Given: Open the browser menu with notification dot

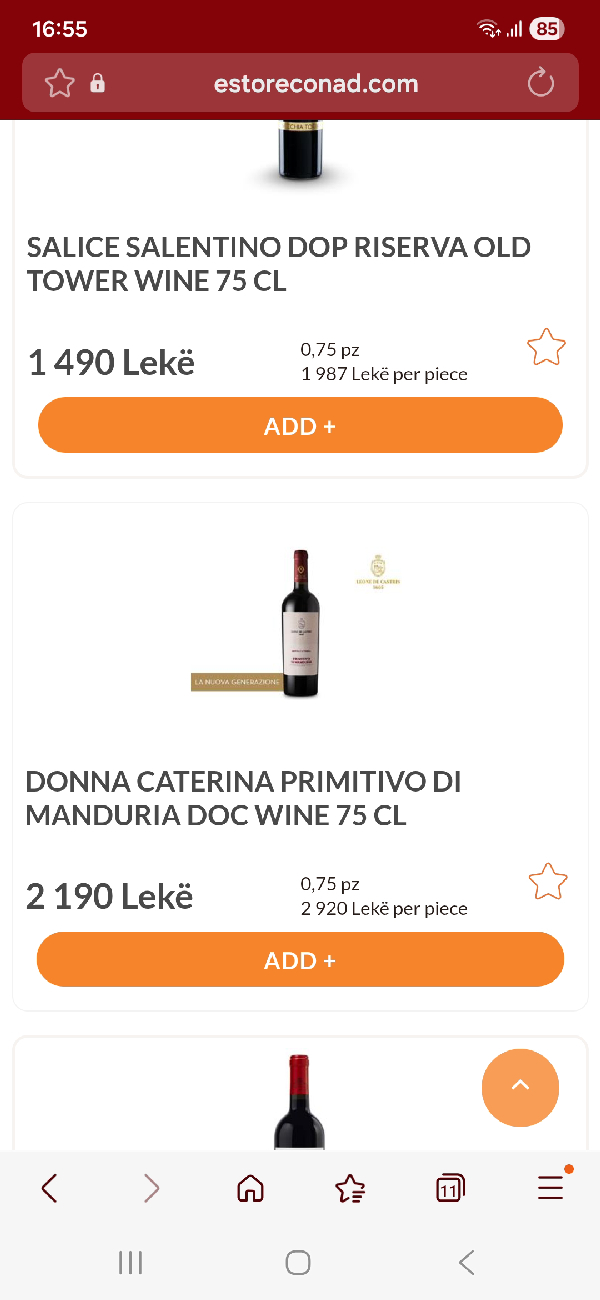Looking at the screenshot, I should coord(550,1188).
